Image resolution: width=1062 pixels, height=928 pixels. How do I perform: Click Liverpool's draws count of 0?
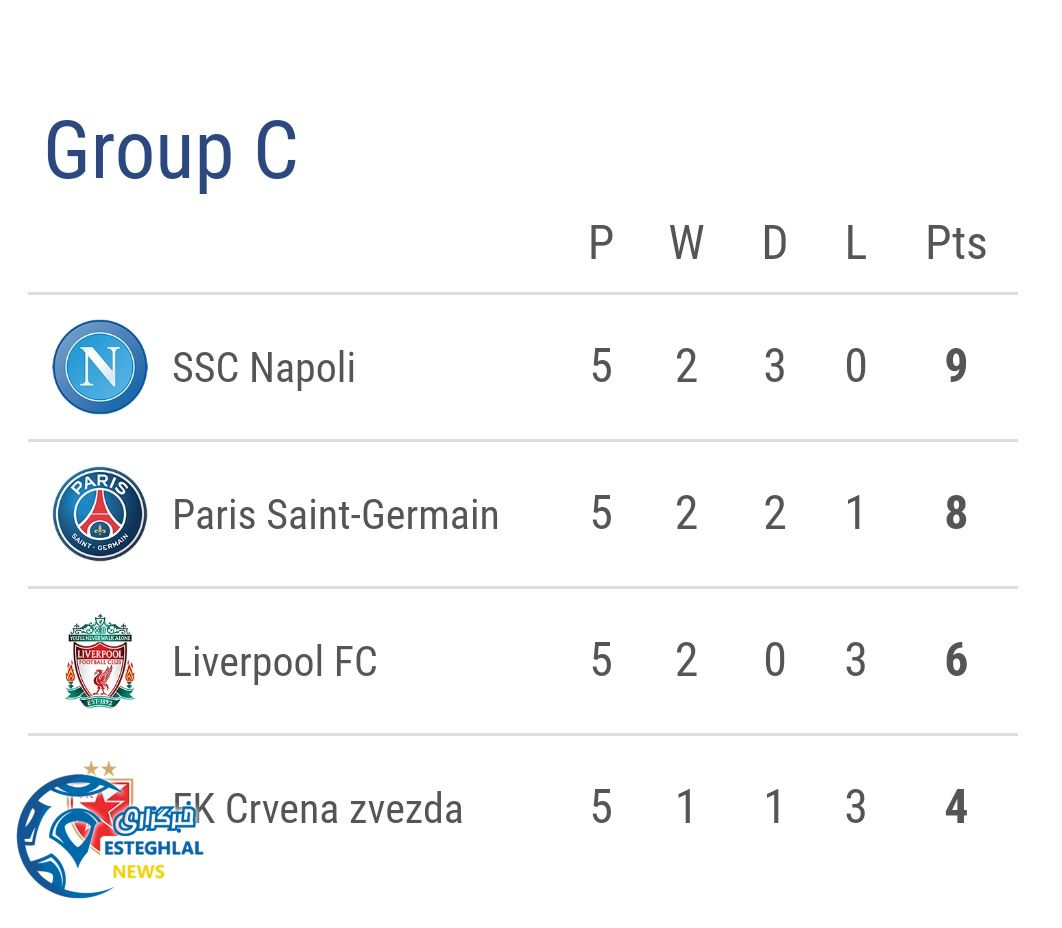click(x=774, y=661)
